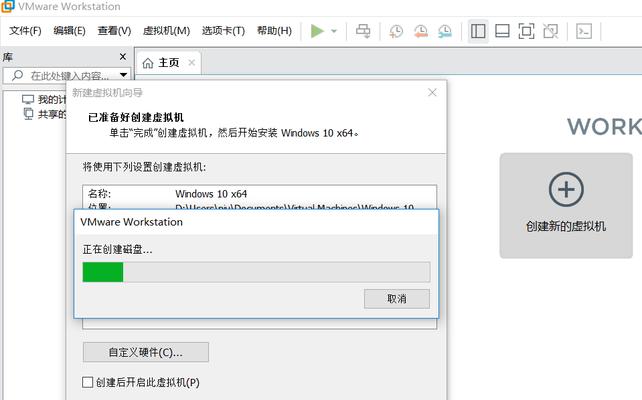
Task: Switch to the 主页 tab
Action: tap(168, 63)
